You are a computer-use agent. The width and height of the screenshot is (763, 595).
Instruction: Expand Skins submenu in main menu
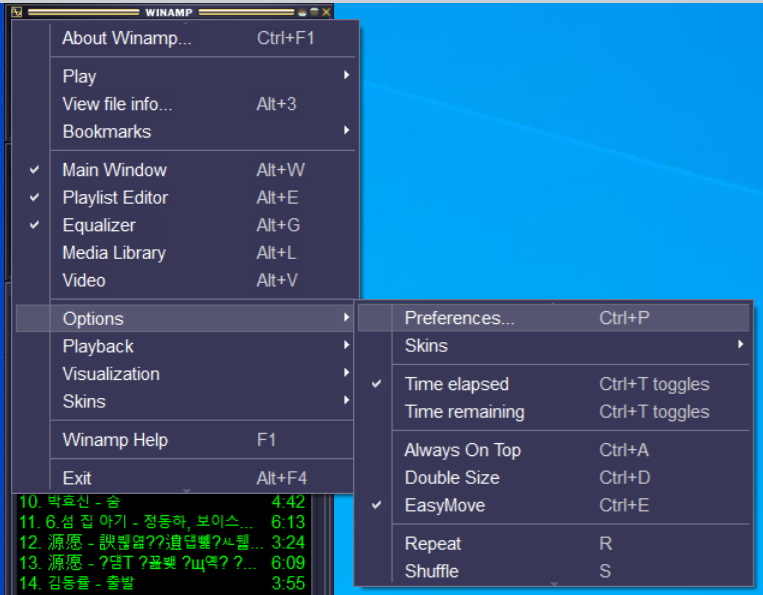pyautogui.click(x=185, y=402)
